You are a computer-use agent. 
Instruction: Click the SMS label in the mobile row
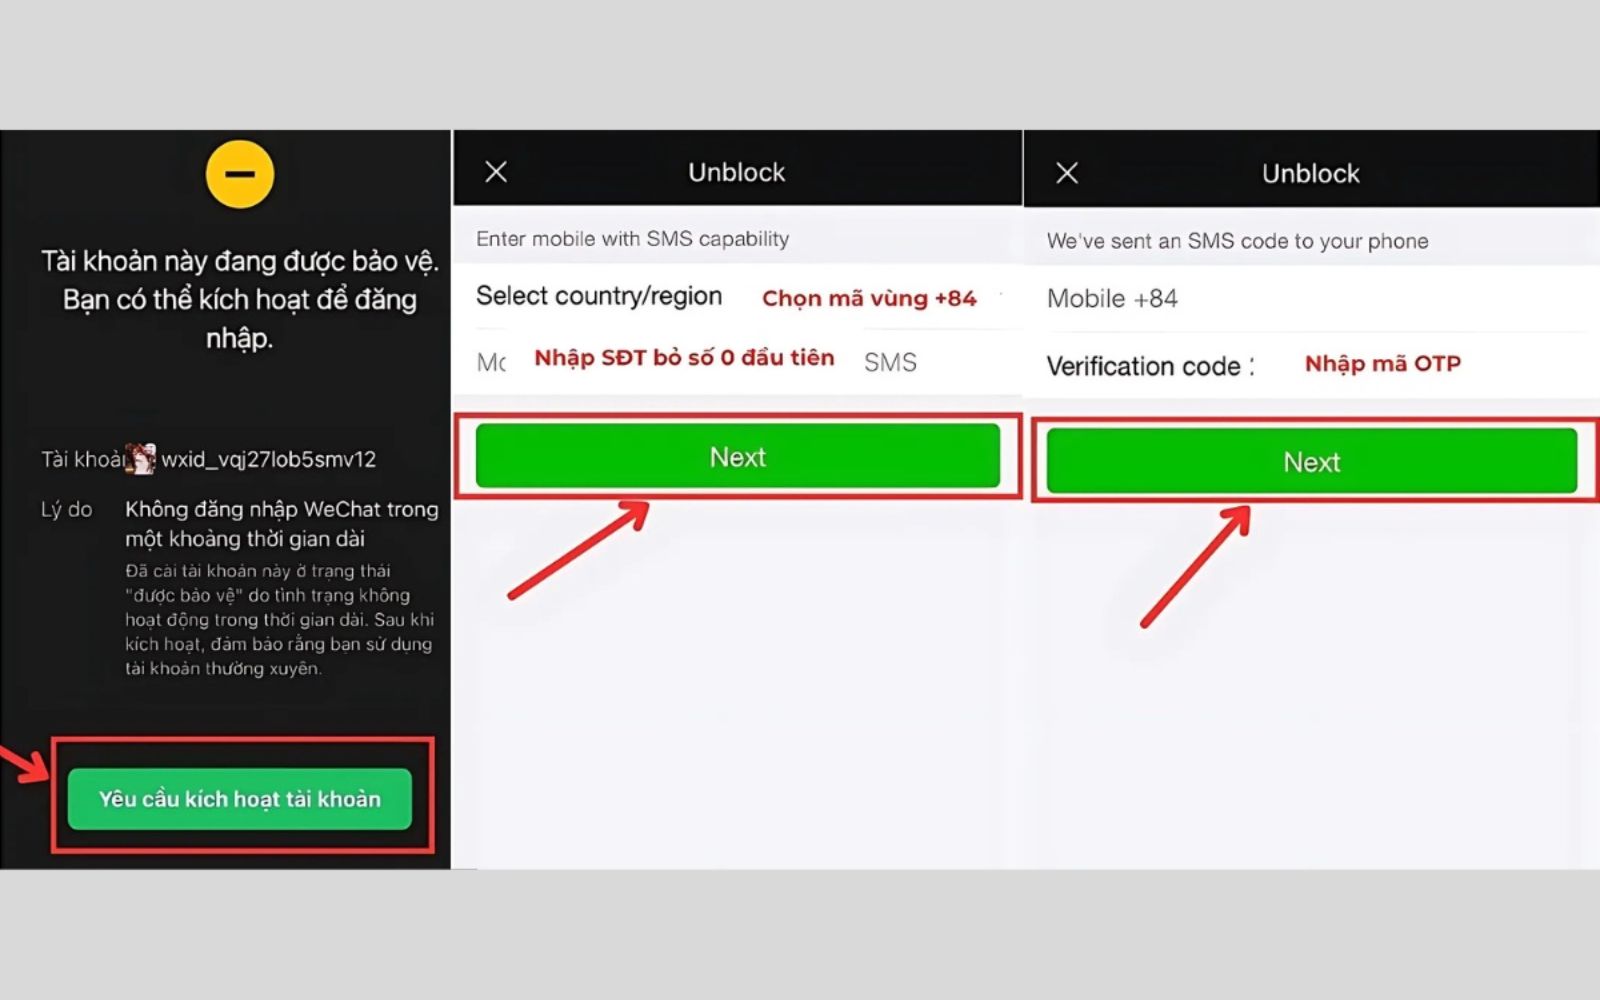click(889, 362)
